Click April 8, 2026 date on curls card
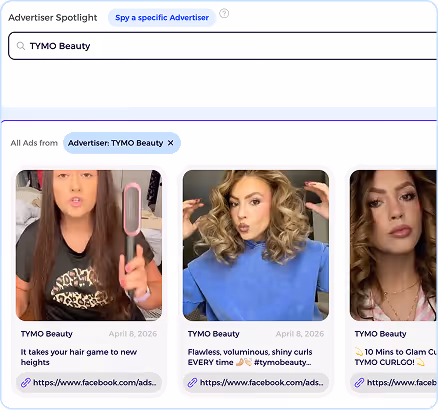Viewport: 438px width, 410px height. point(300,334)
